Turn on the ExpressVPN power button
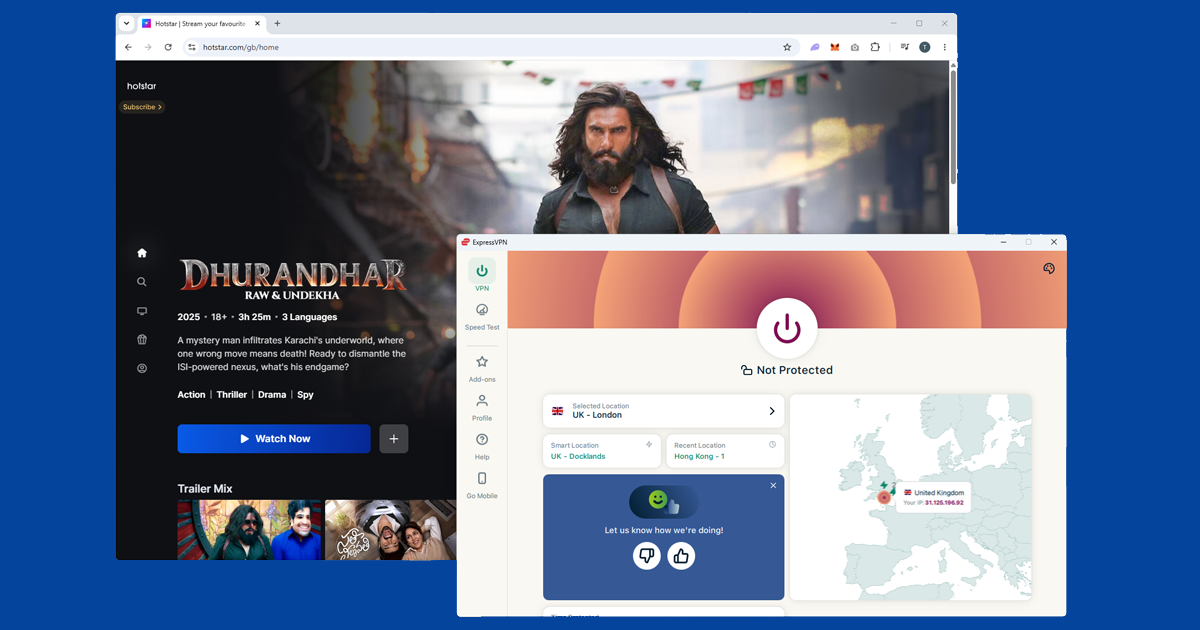 click(787, 328)
